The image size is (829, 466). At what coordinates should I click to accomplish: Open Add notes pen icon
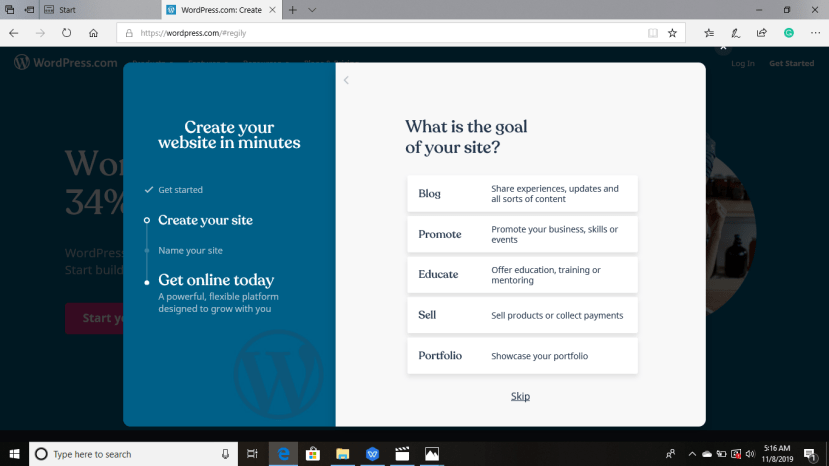pos(735,33)
